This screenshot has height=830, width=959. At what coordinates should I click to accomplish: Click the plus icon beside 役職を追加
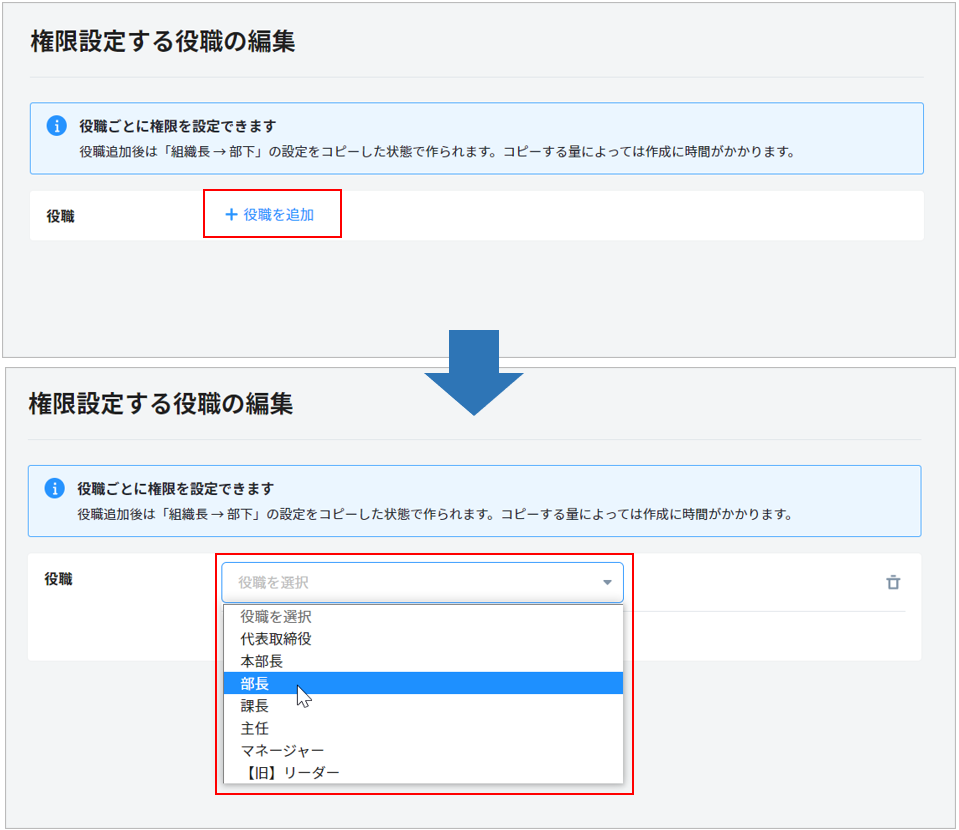(231, 214)
